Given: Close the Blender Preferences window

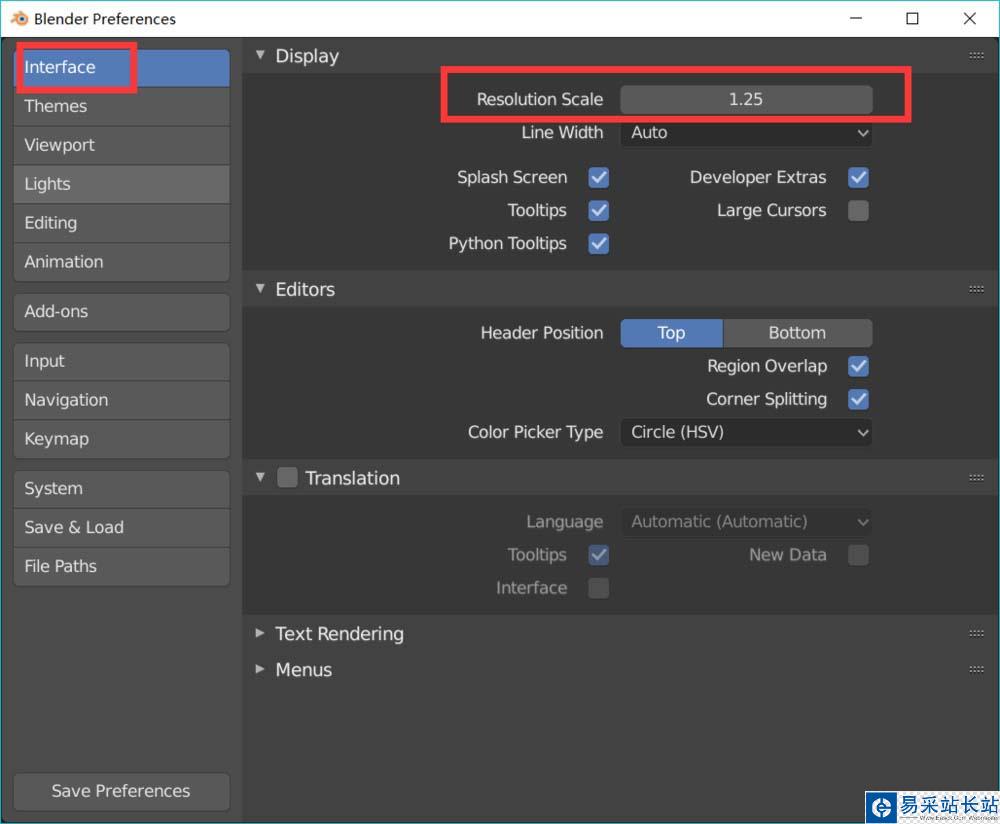Looking at the screenshot, I should click(x=969, y=18).
